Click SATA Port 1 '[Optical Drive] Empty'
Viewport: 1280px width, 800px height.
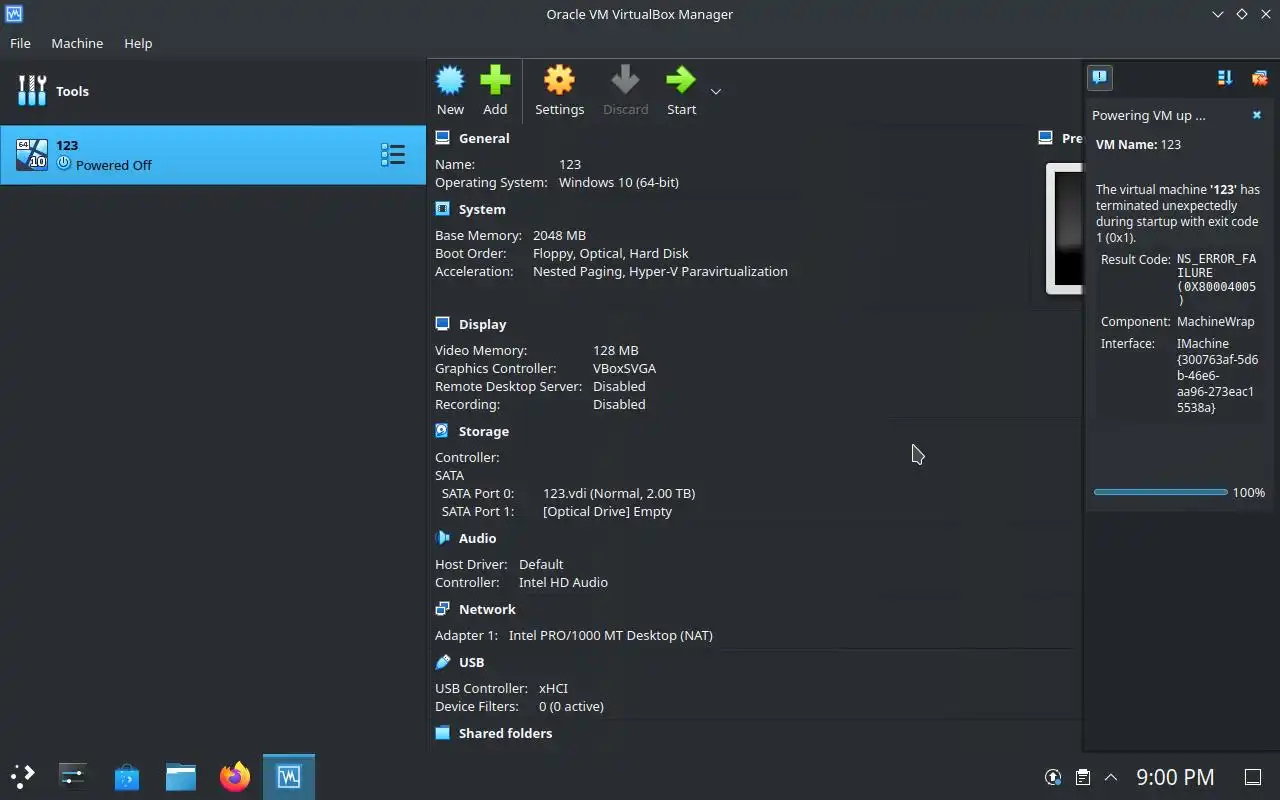point(607,511)
